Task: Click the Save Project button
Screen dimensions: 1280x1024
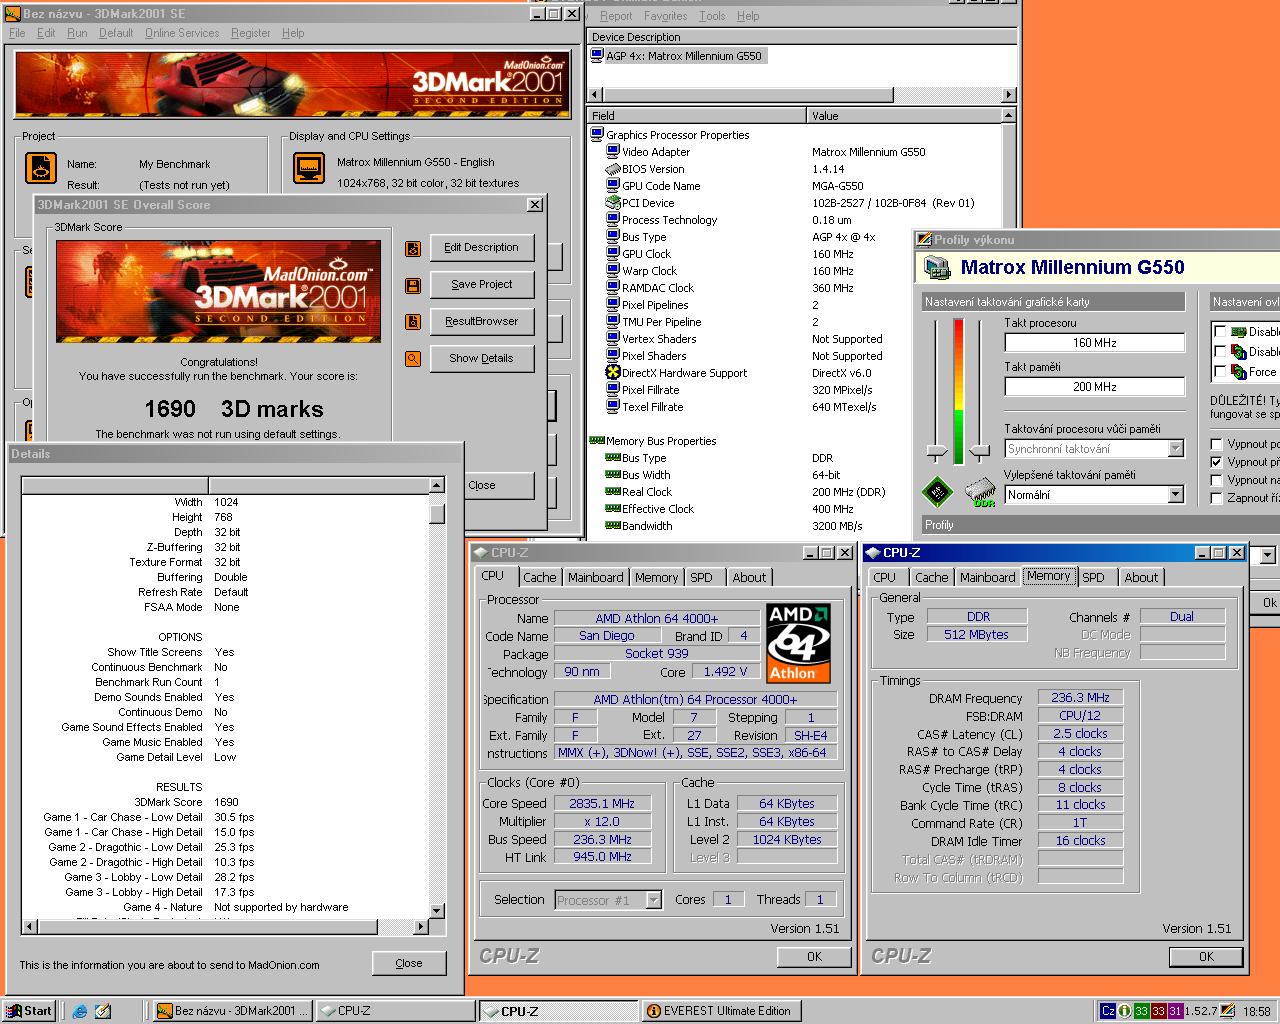Action: coord(481,285)
